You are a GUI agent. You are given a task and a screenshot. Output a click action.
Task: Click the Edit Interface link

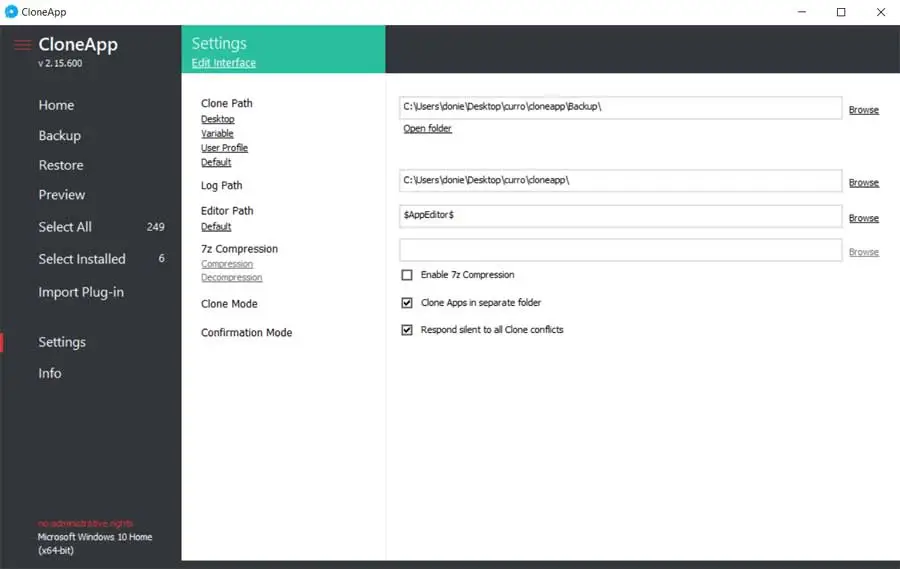coord(224,63)
